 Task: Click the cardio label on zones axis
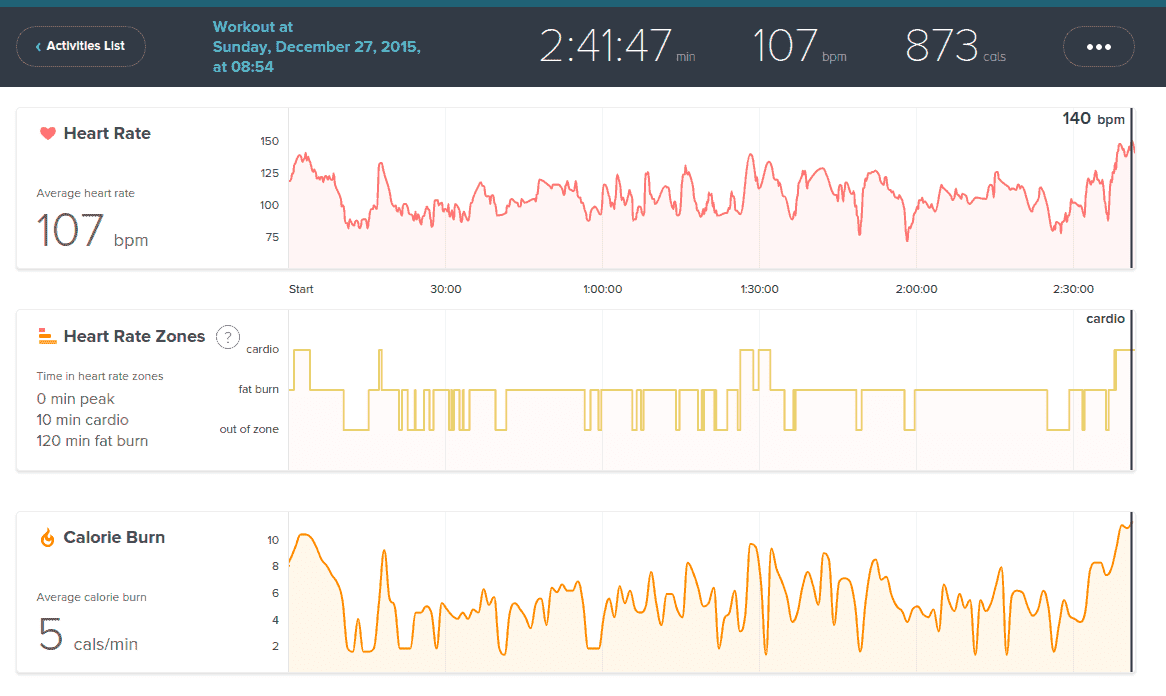tap(262, 349)
